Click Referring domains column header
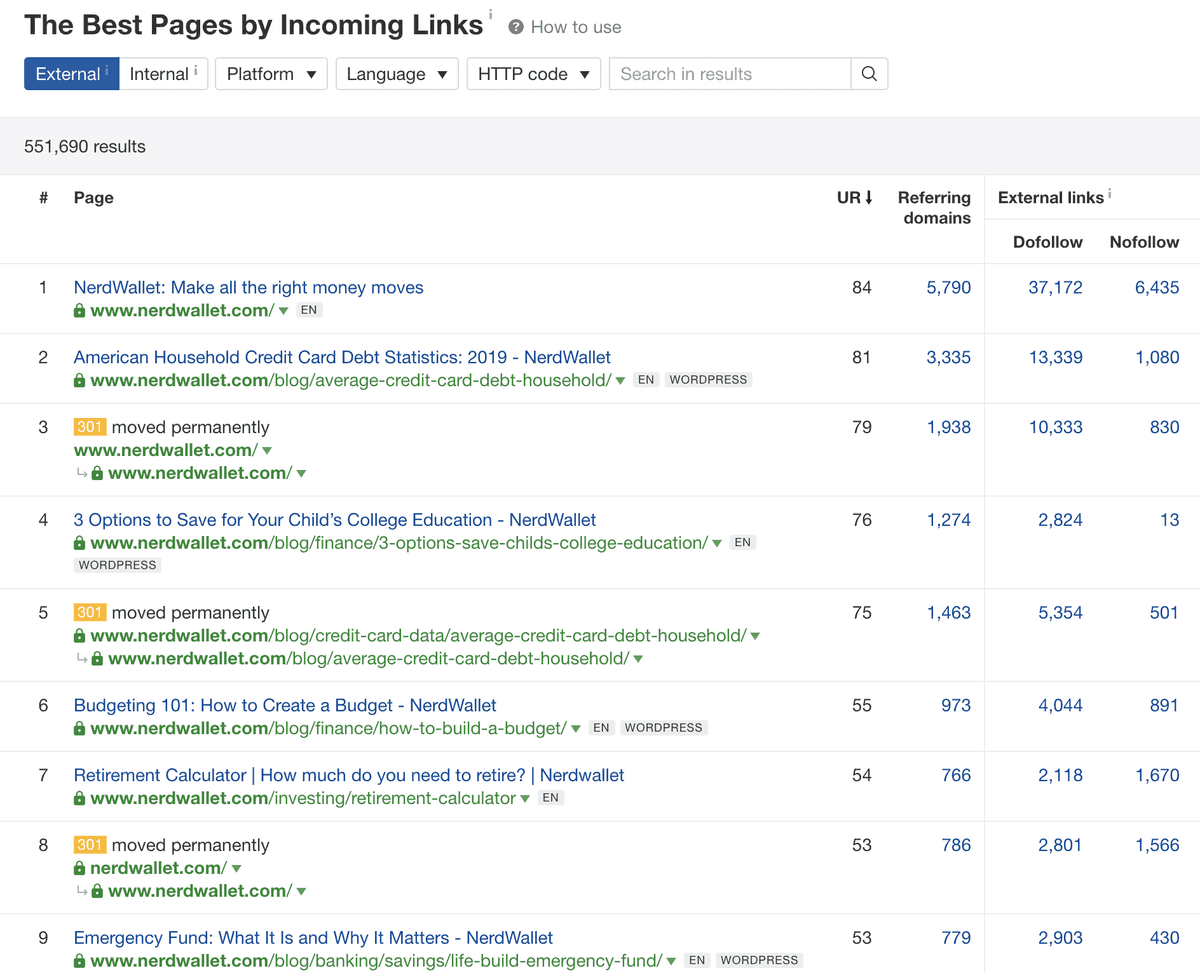Viewport: 1200px width, 973px height. click(x=935, y=208)
